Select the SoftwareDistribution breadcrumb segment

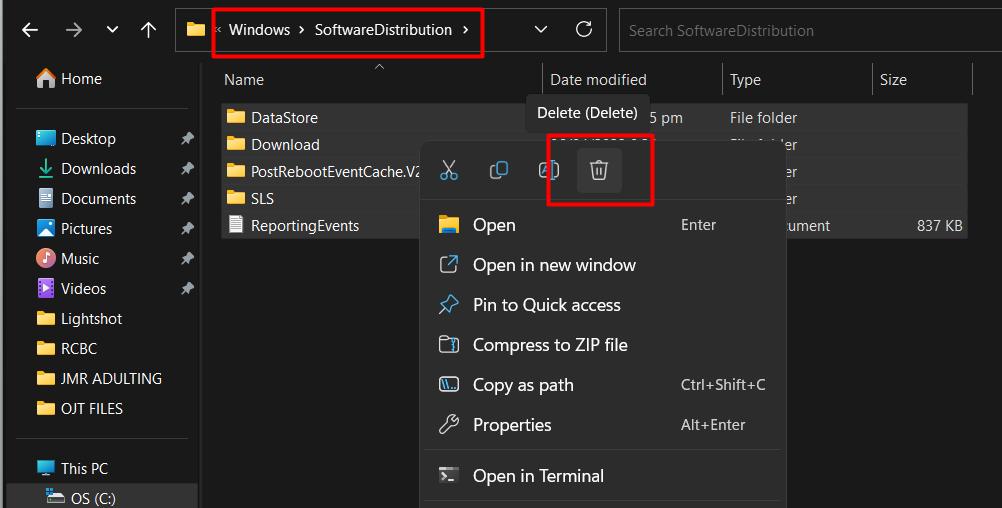tap(383, 30)
